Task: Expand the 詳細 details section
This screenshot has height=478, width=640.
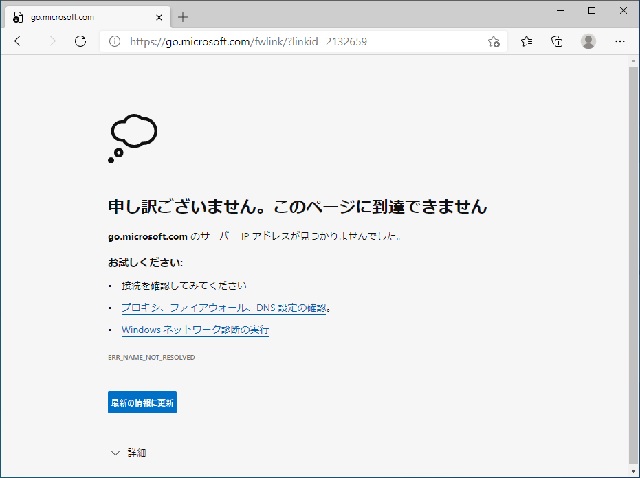Action: point(129,453)
